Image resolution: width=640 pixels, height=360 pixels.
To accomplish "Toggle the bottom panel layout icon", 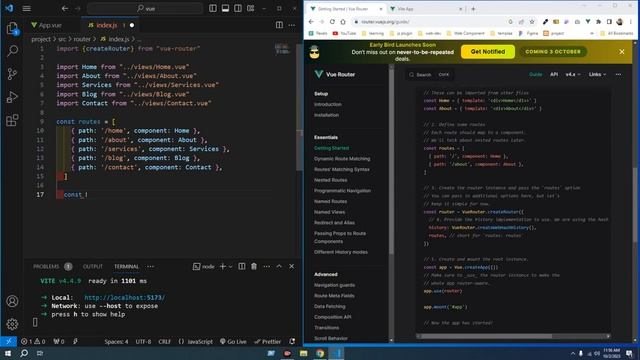I will tap(225, 8).
